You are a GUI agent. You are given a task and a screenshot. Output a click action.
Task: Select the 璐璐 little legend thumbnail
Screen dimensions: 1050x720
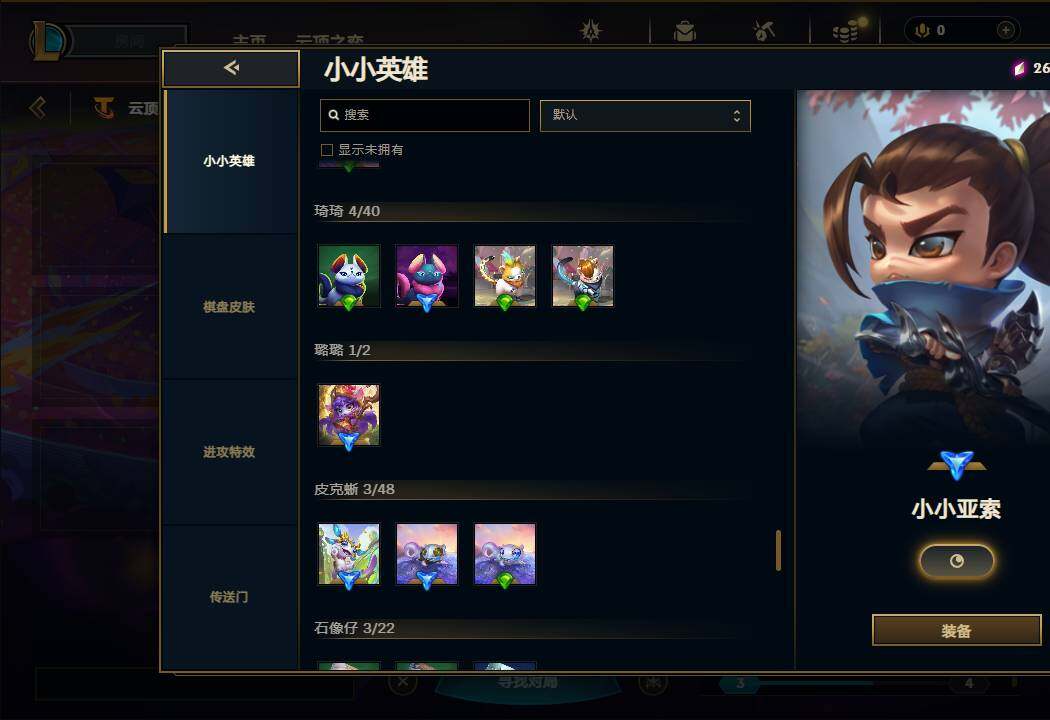click(x=349, y=415)
